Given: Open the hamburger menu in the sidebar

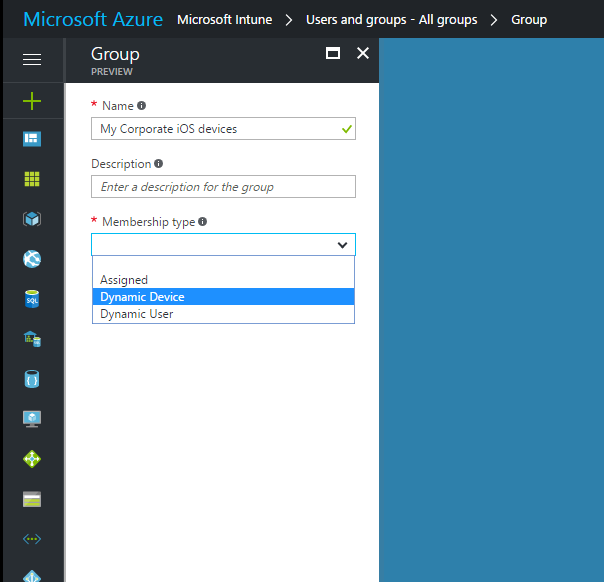Looking at the screenshot, I should (x=32, y=60).
